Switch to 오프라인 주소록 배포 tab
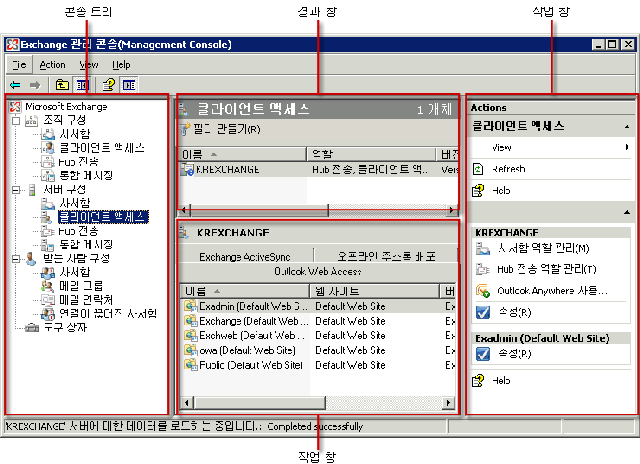 click(x=386, y=256)
